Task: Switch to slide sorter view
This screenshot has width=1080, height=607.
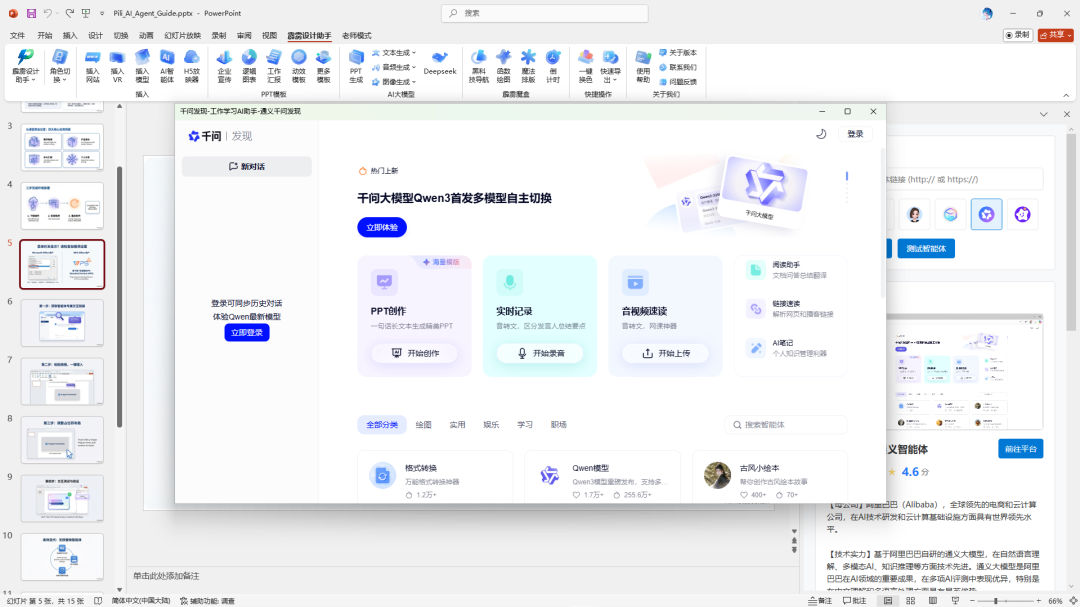Action: tap(911, 601)
